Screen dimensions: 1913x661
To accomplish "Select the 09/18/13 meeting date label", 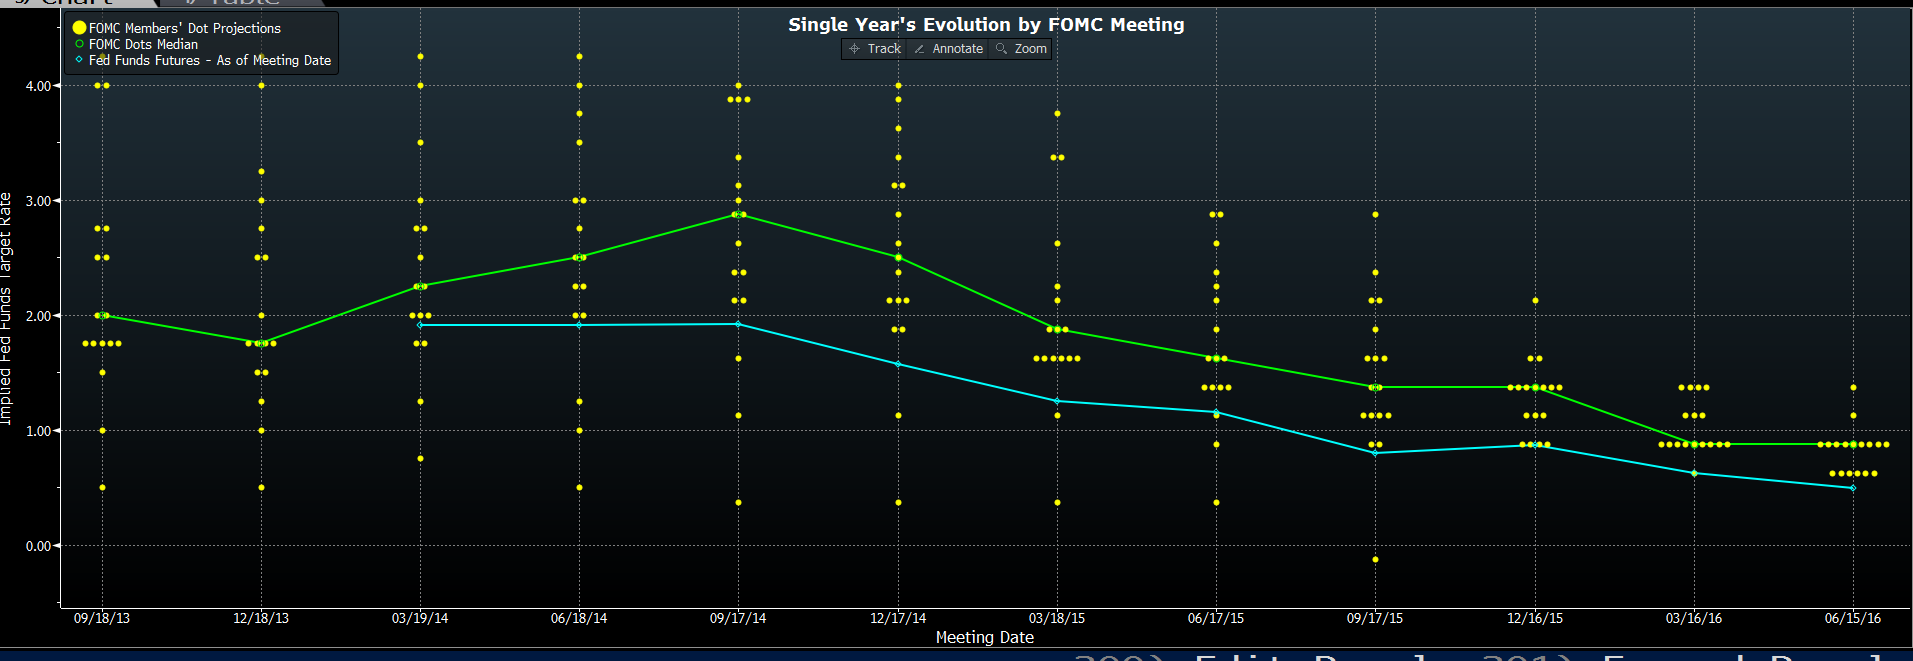I will (x=102, y=618).
